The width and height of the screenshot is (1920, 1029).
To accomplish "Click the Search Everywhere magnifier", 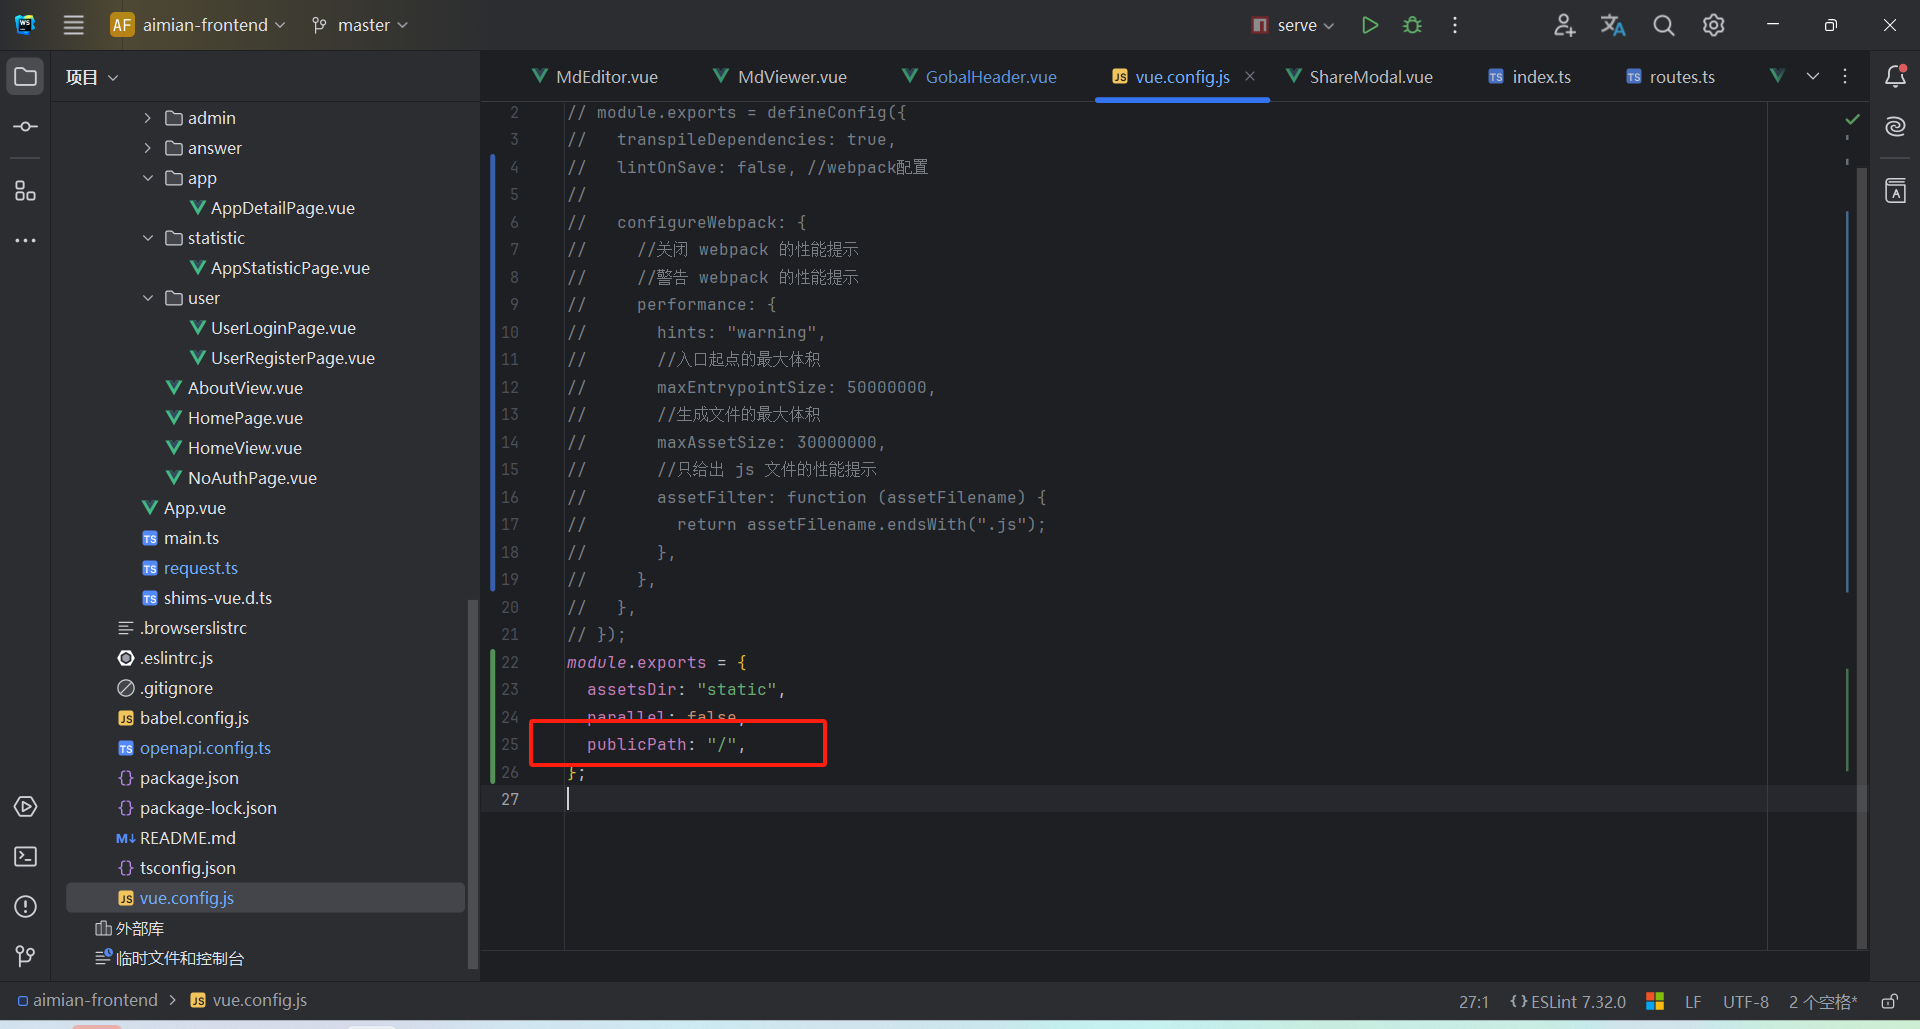I will pos(1663,25).
